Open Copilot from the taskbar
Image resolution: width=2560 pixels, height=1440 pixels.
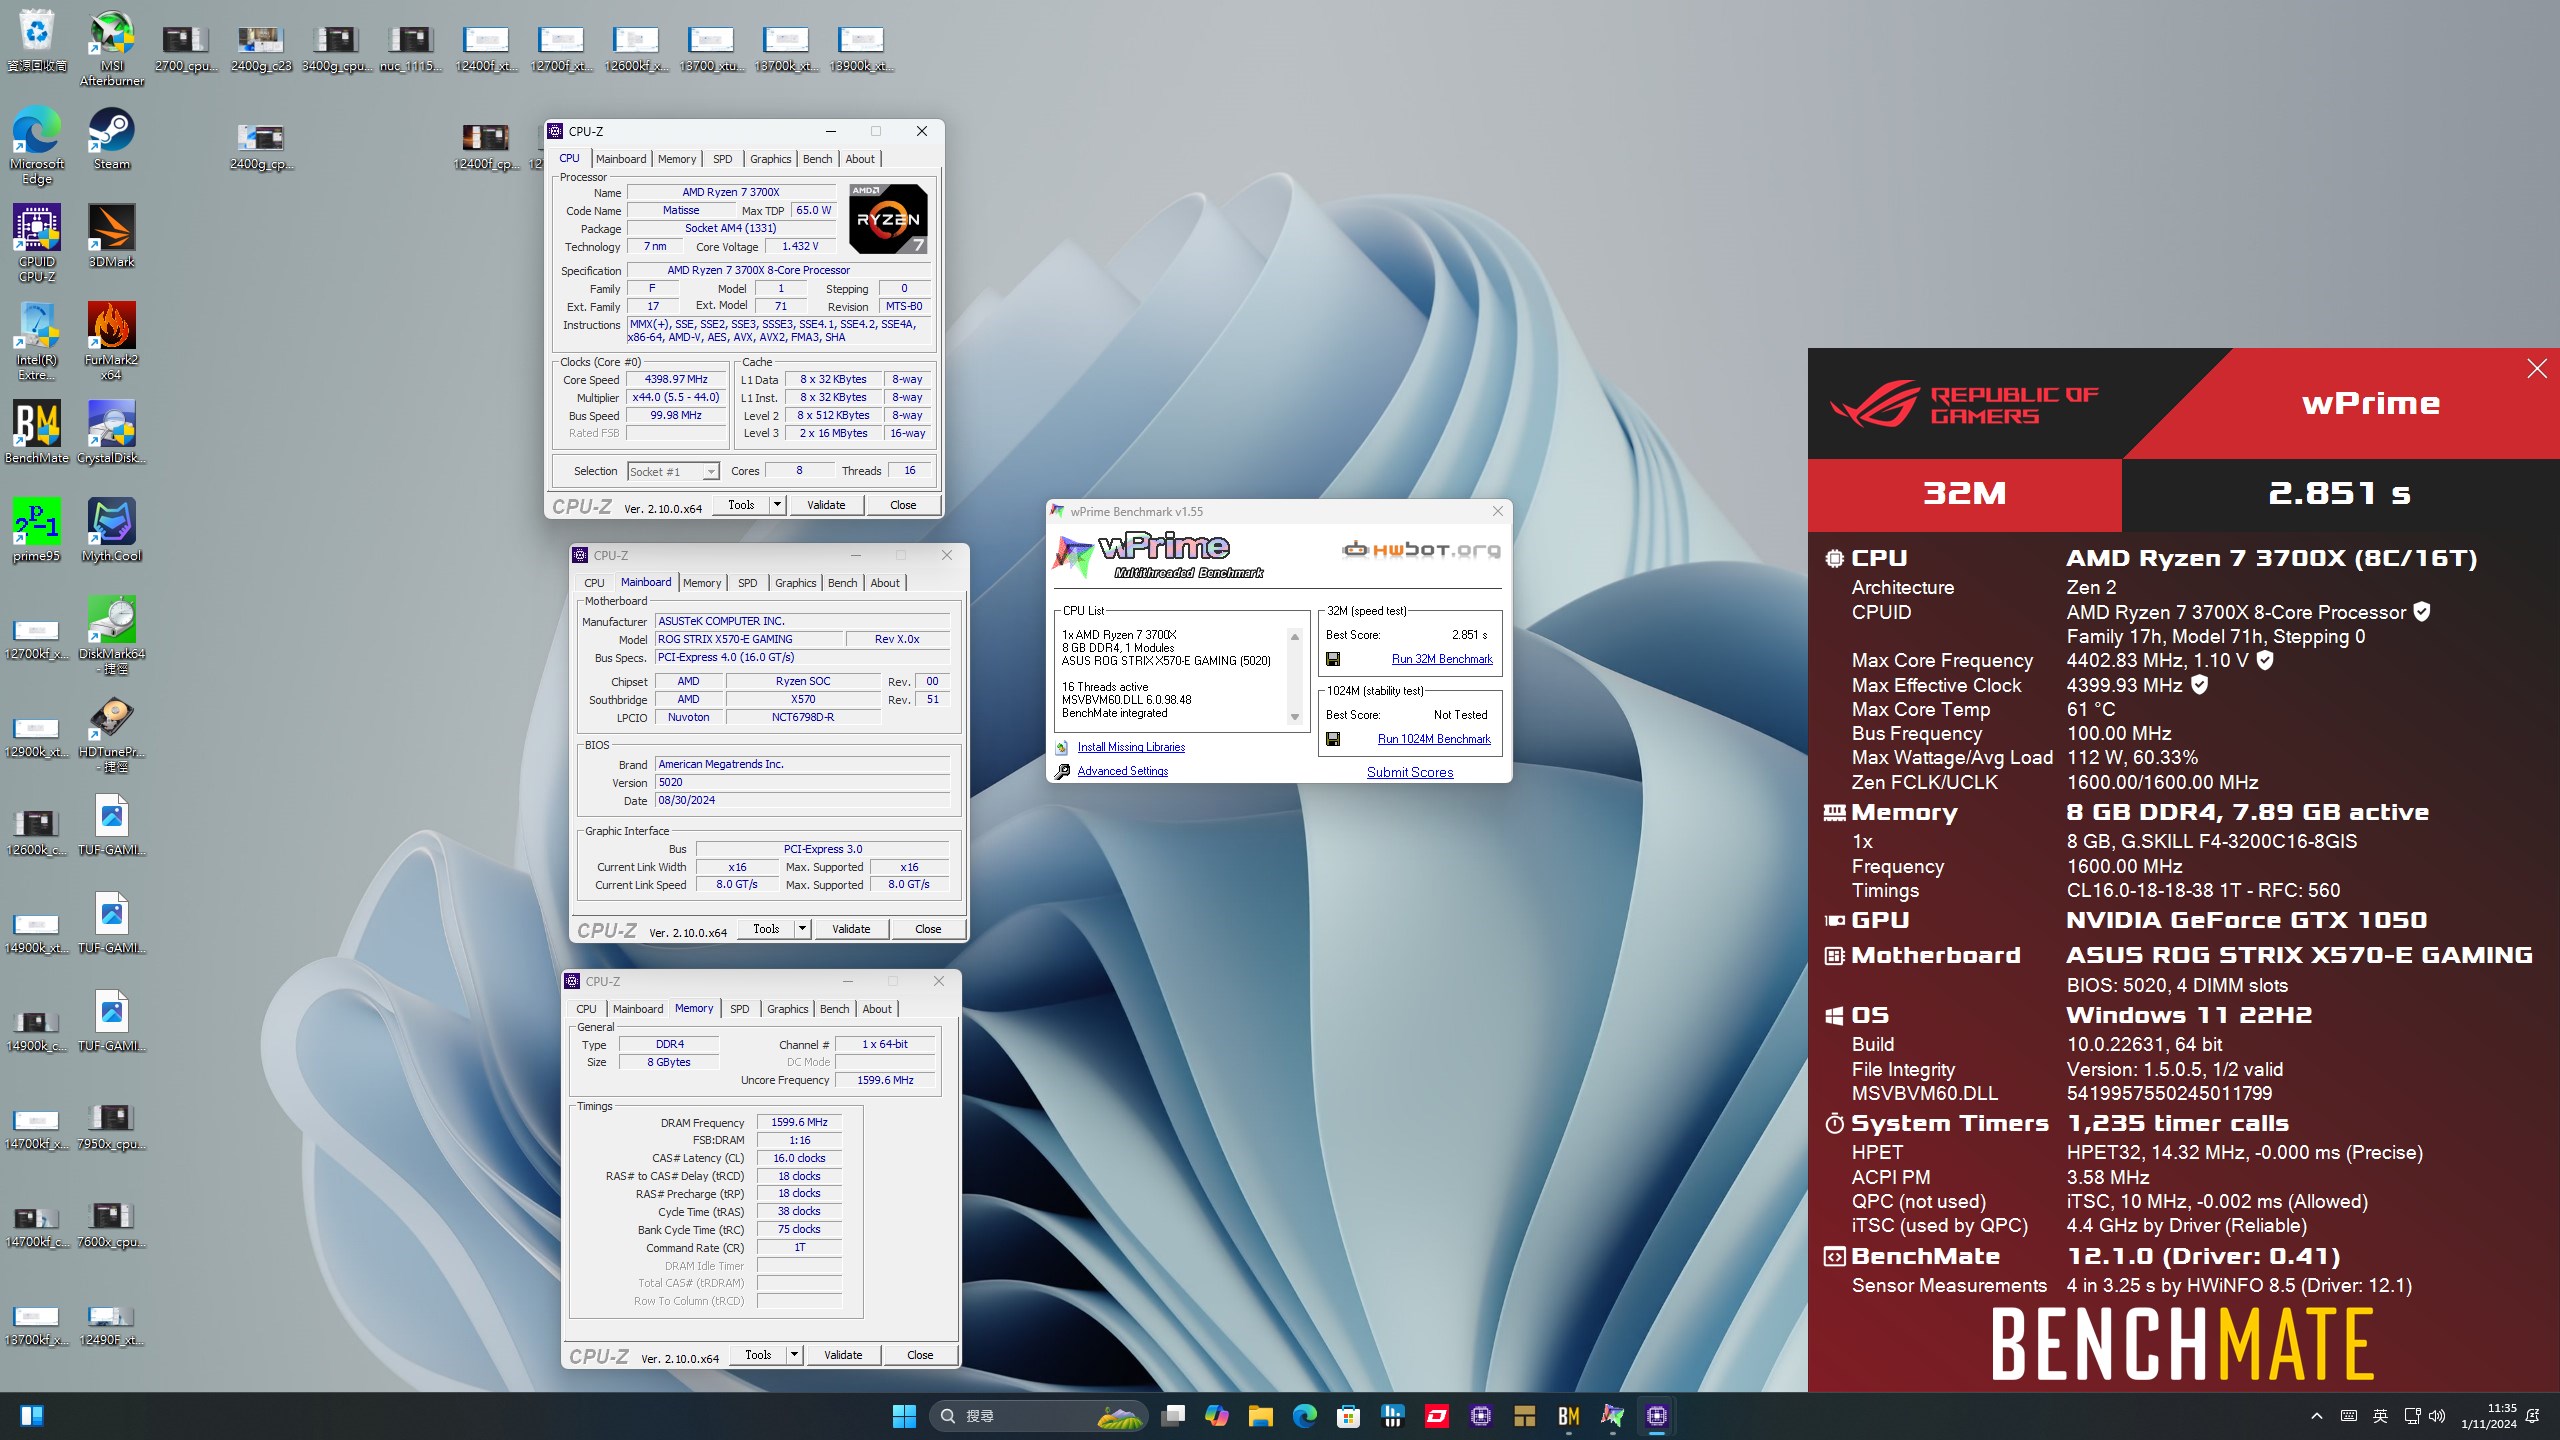point(1217,1415)
